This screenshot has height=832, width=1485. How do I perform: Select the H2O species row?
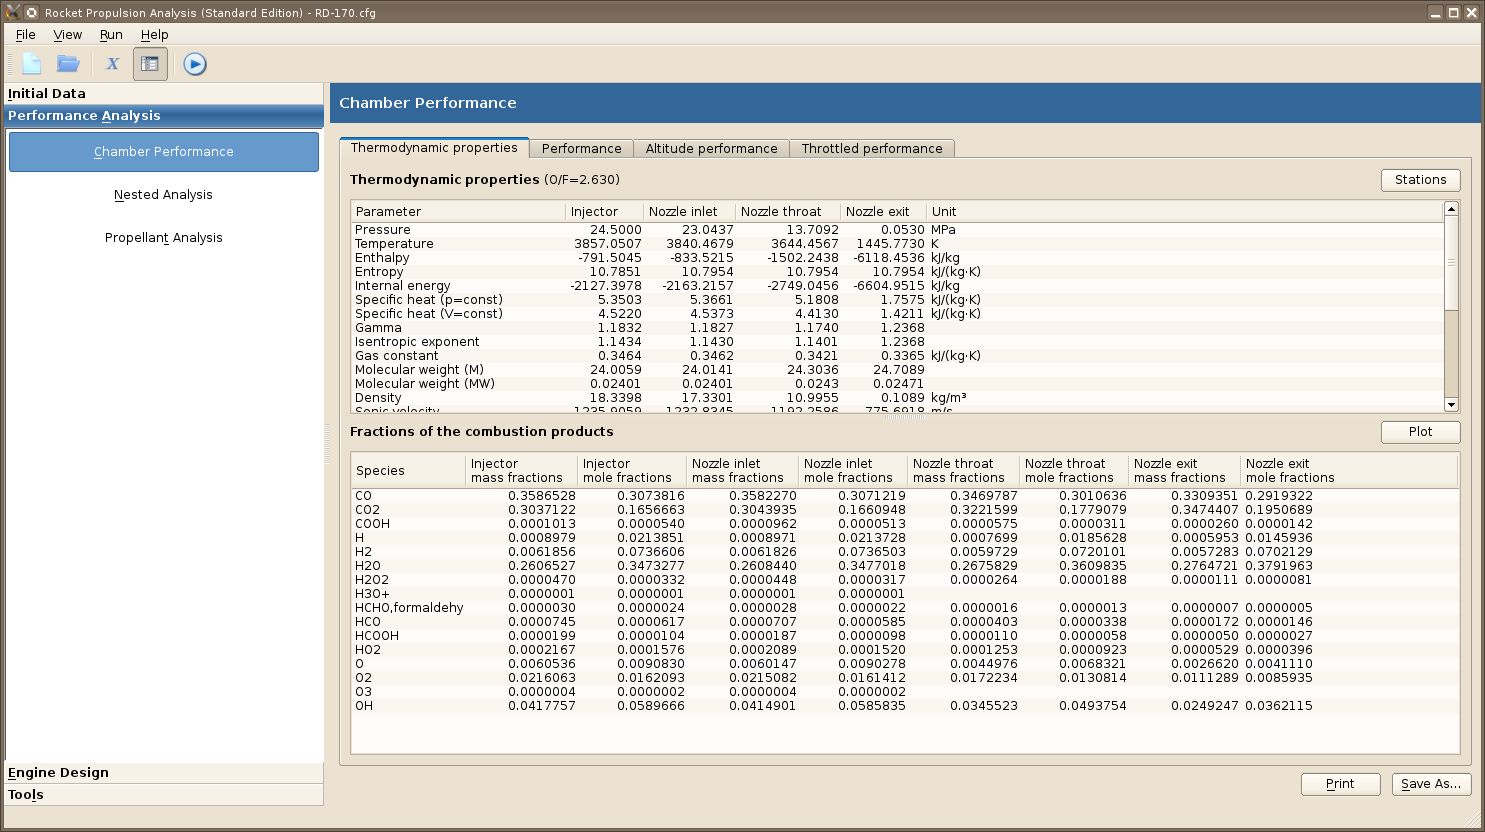click(905, 566)
